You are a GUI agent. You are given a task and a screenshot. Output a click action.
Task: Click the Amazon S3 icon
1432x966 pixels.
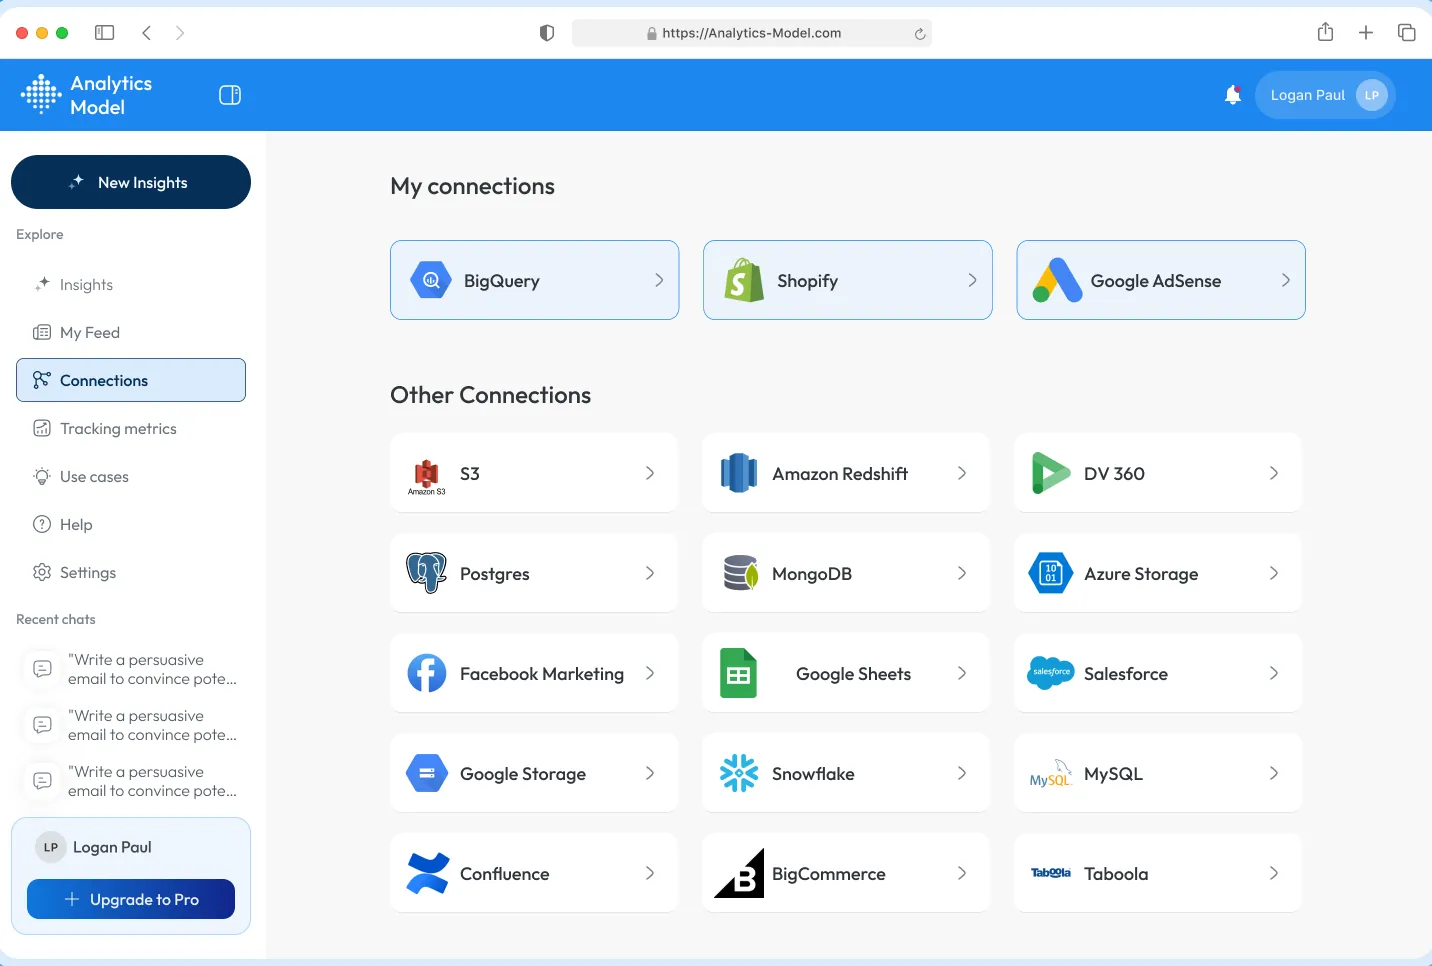point(427,476)
